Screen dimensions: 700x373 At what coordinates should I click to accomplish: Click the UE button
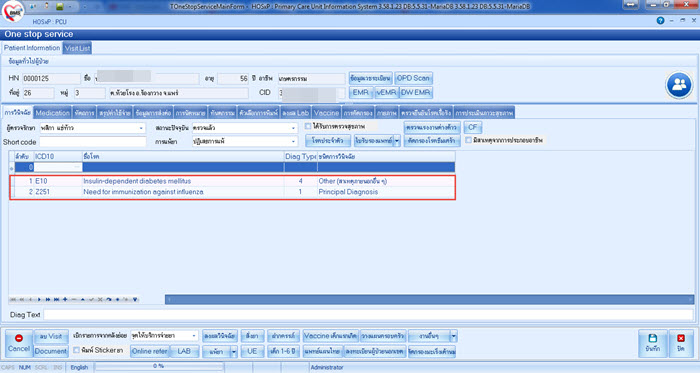252,351
